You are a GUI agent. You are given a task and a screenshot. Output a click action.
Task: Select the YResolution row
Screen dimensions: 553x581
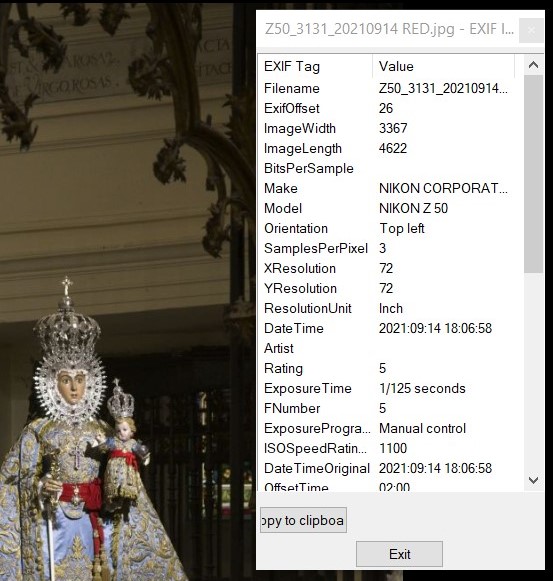tap(391, 289)
